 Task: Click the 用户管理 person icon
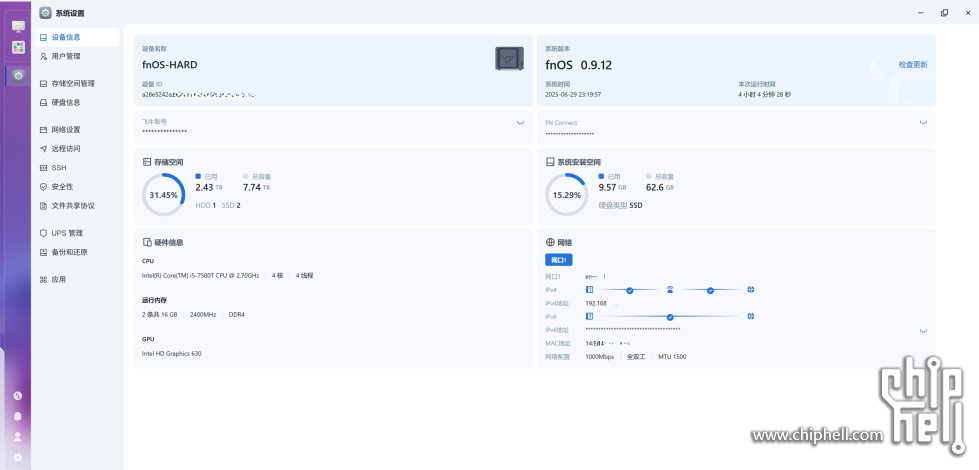pos(43,56)
